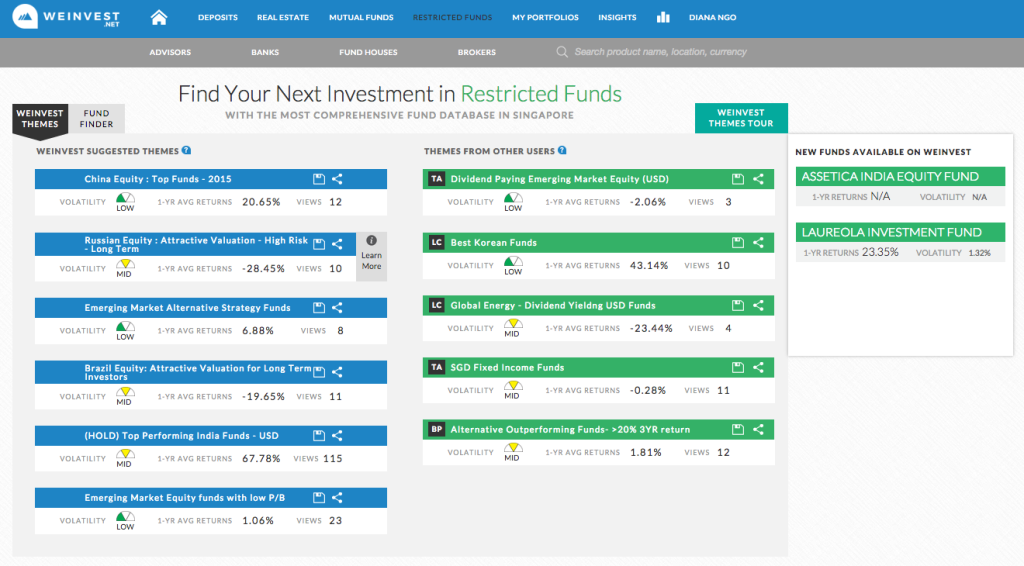Open help icon next to WeInvest Suggested Themes
The width and height of the screenshot is (1024, 566).
pos(187,151)
